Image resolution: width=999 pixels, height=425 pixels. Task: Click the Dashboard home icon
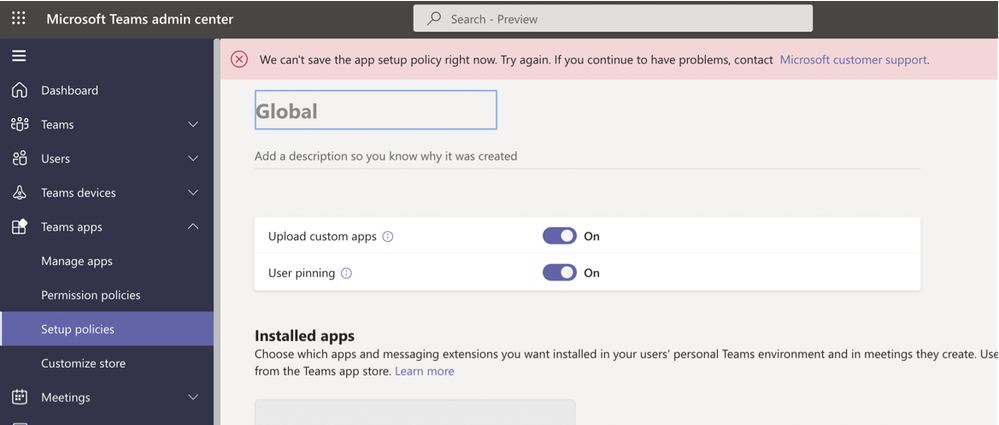click(19, 90)
